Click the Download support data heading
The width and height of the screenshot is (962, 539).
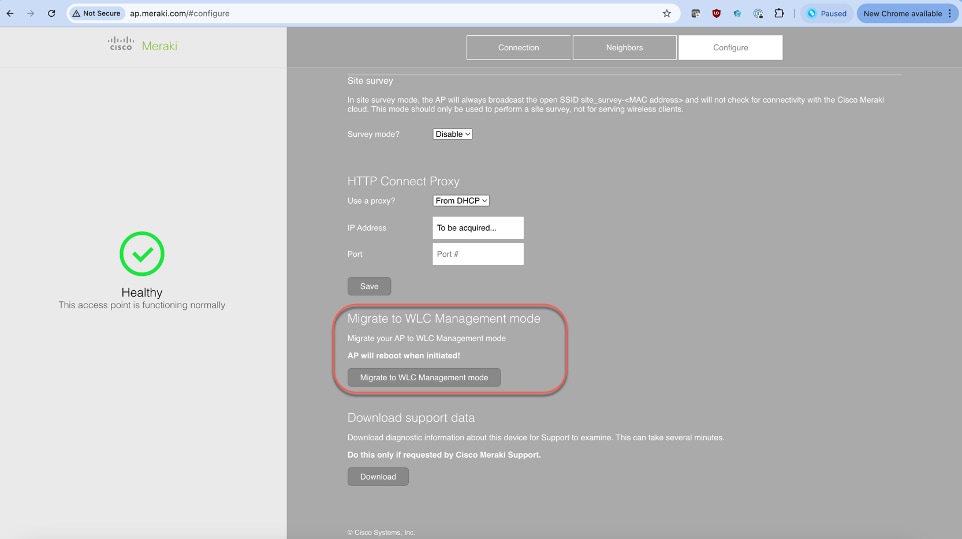[x=410, y=418]
